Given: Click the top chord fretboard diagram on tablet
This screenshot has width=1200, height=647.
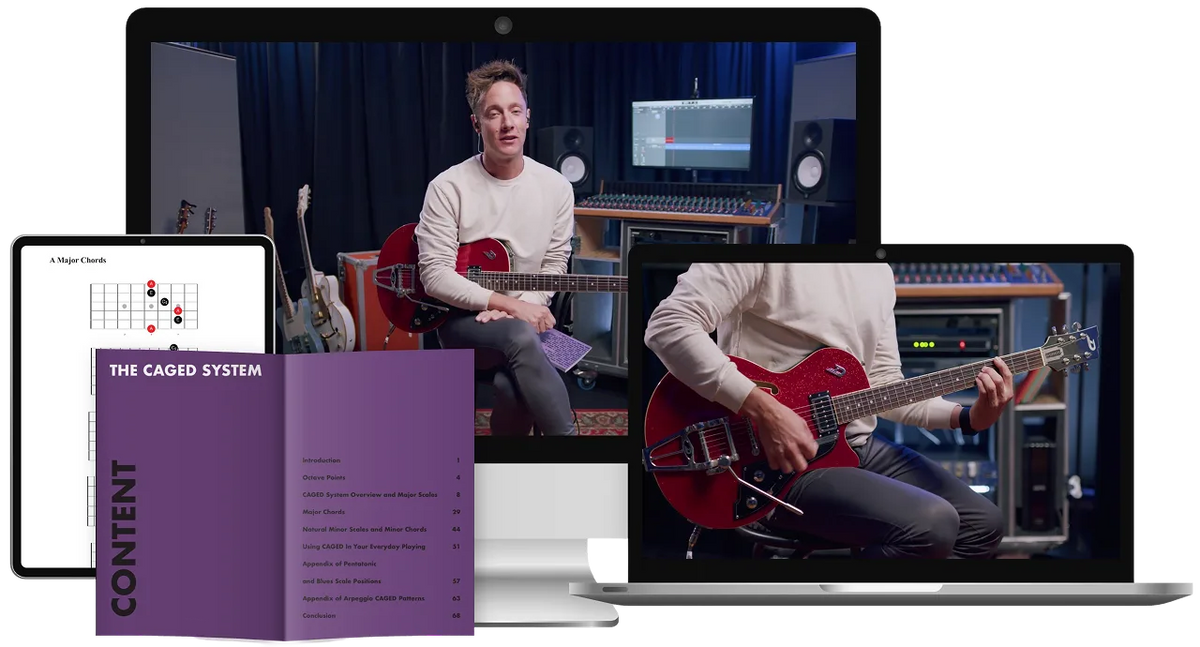Looking at the screenshot, I should (144, 306).
